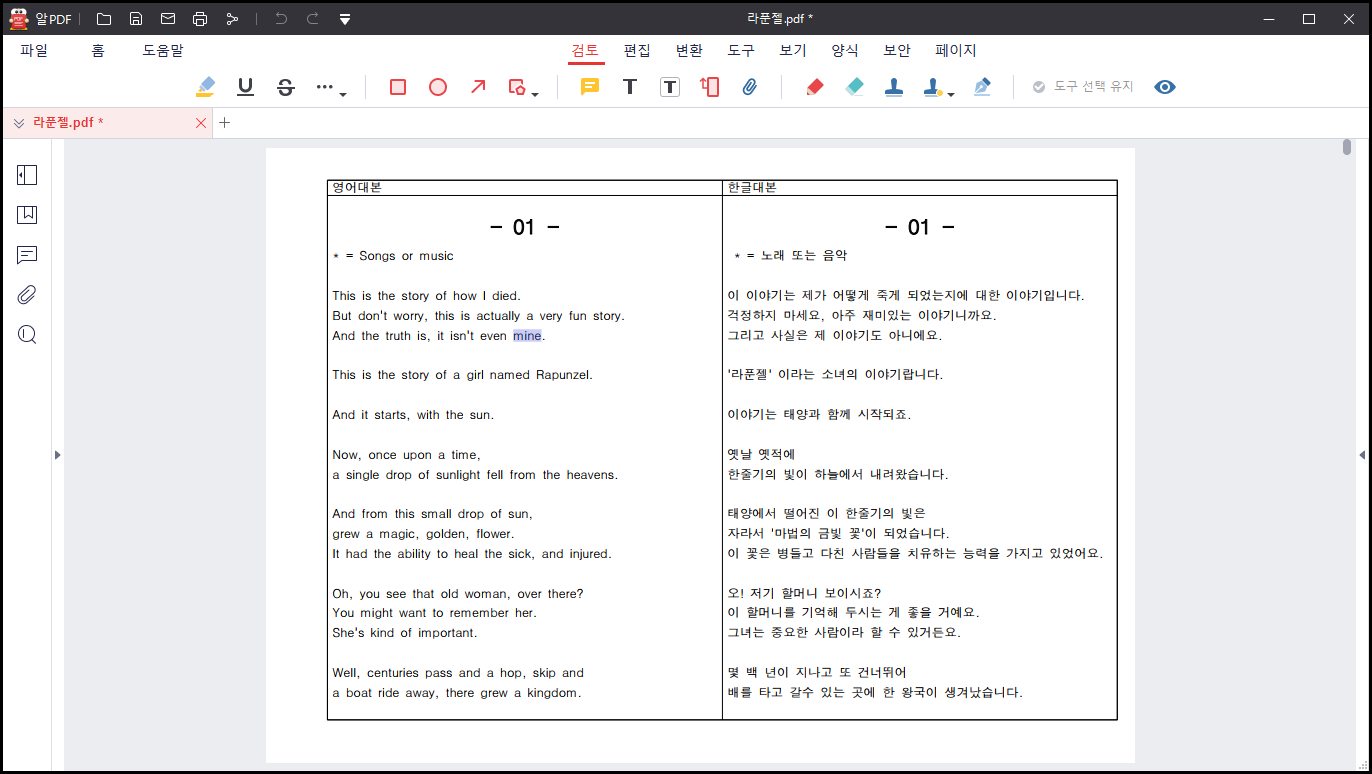
Task: Open the comments side panel
Action: click(27, 255)
